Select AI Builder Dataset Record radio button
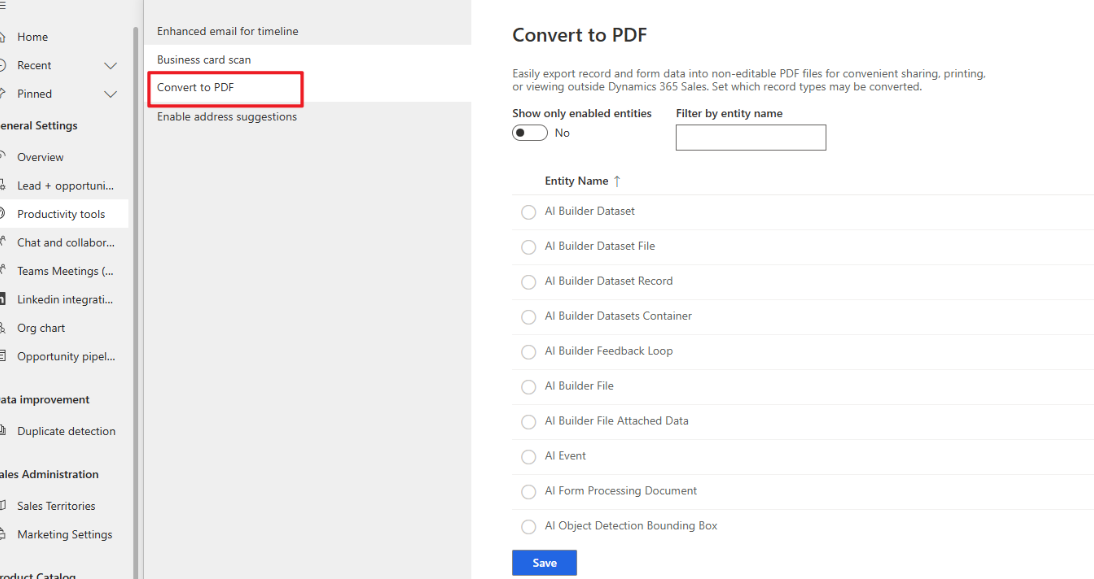Image resolution: width=1094 pixels, height=579 pixels. 529,282
